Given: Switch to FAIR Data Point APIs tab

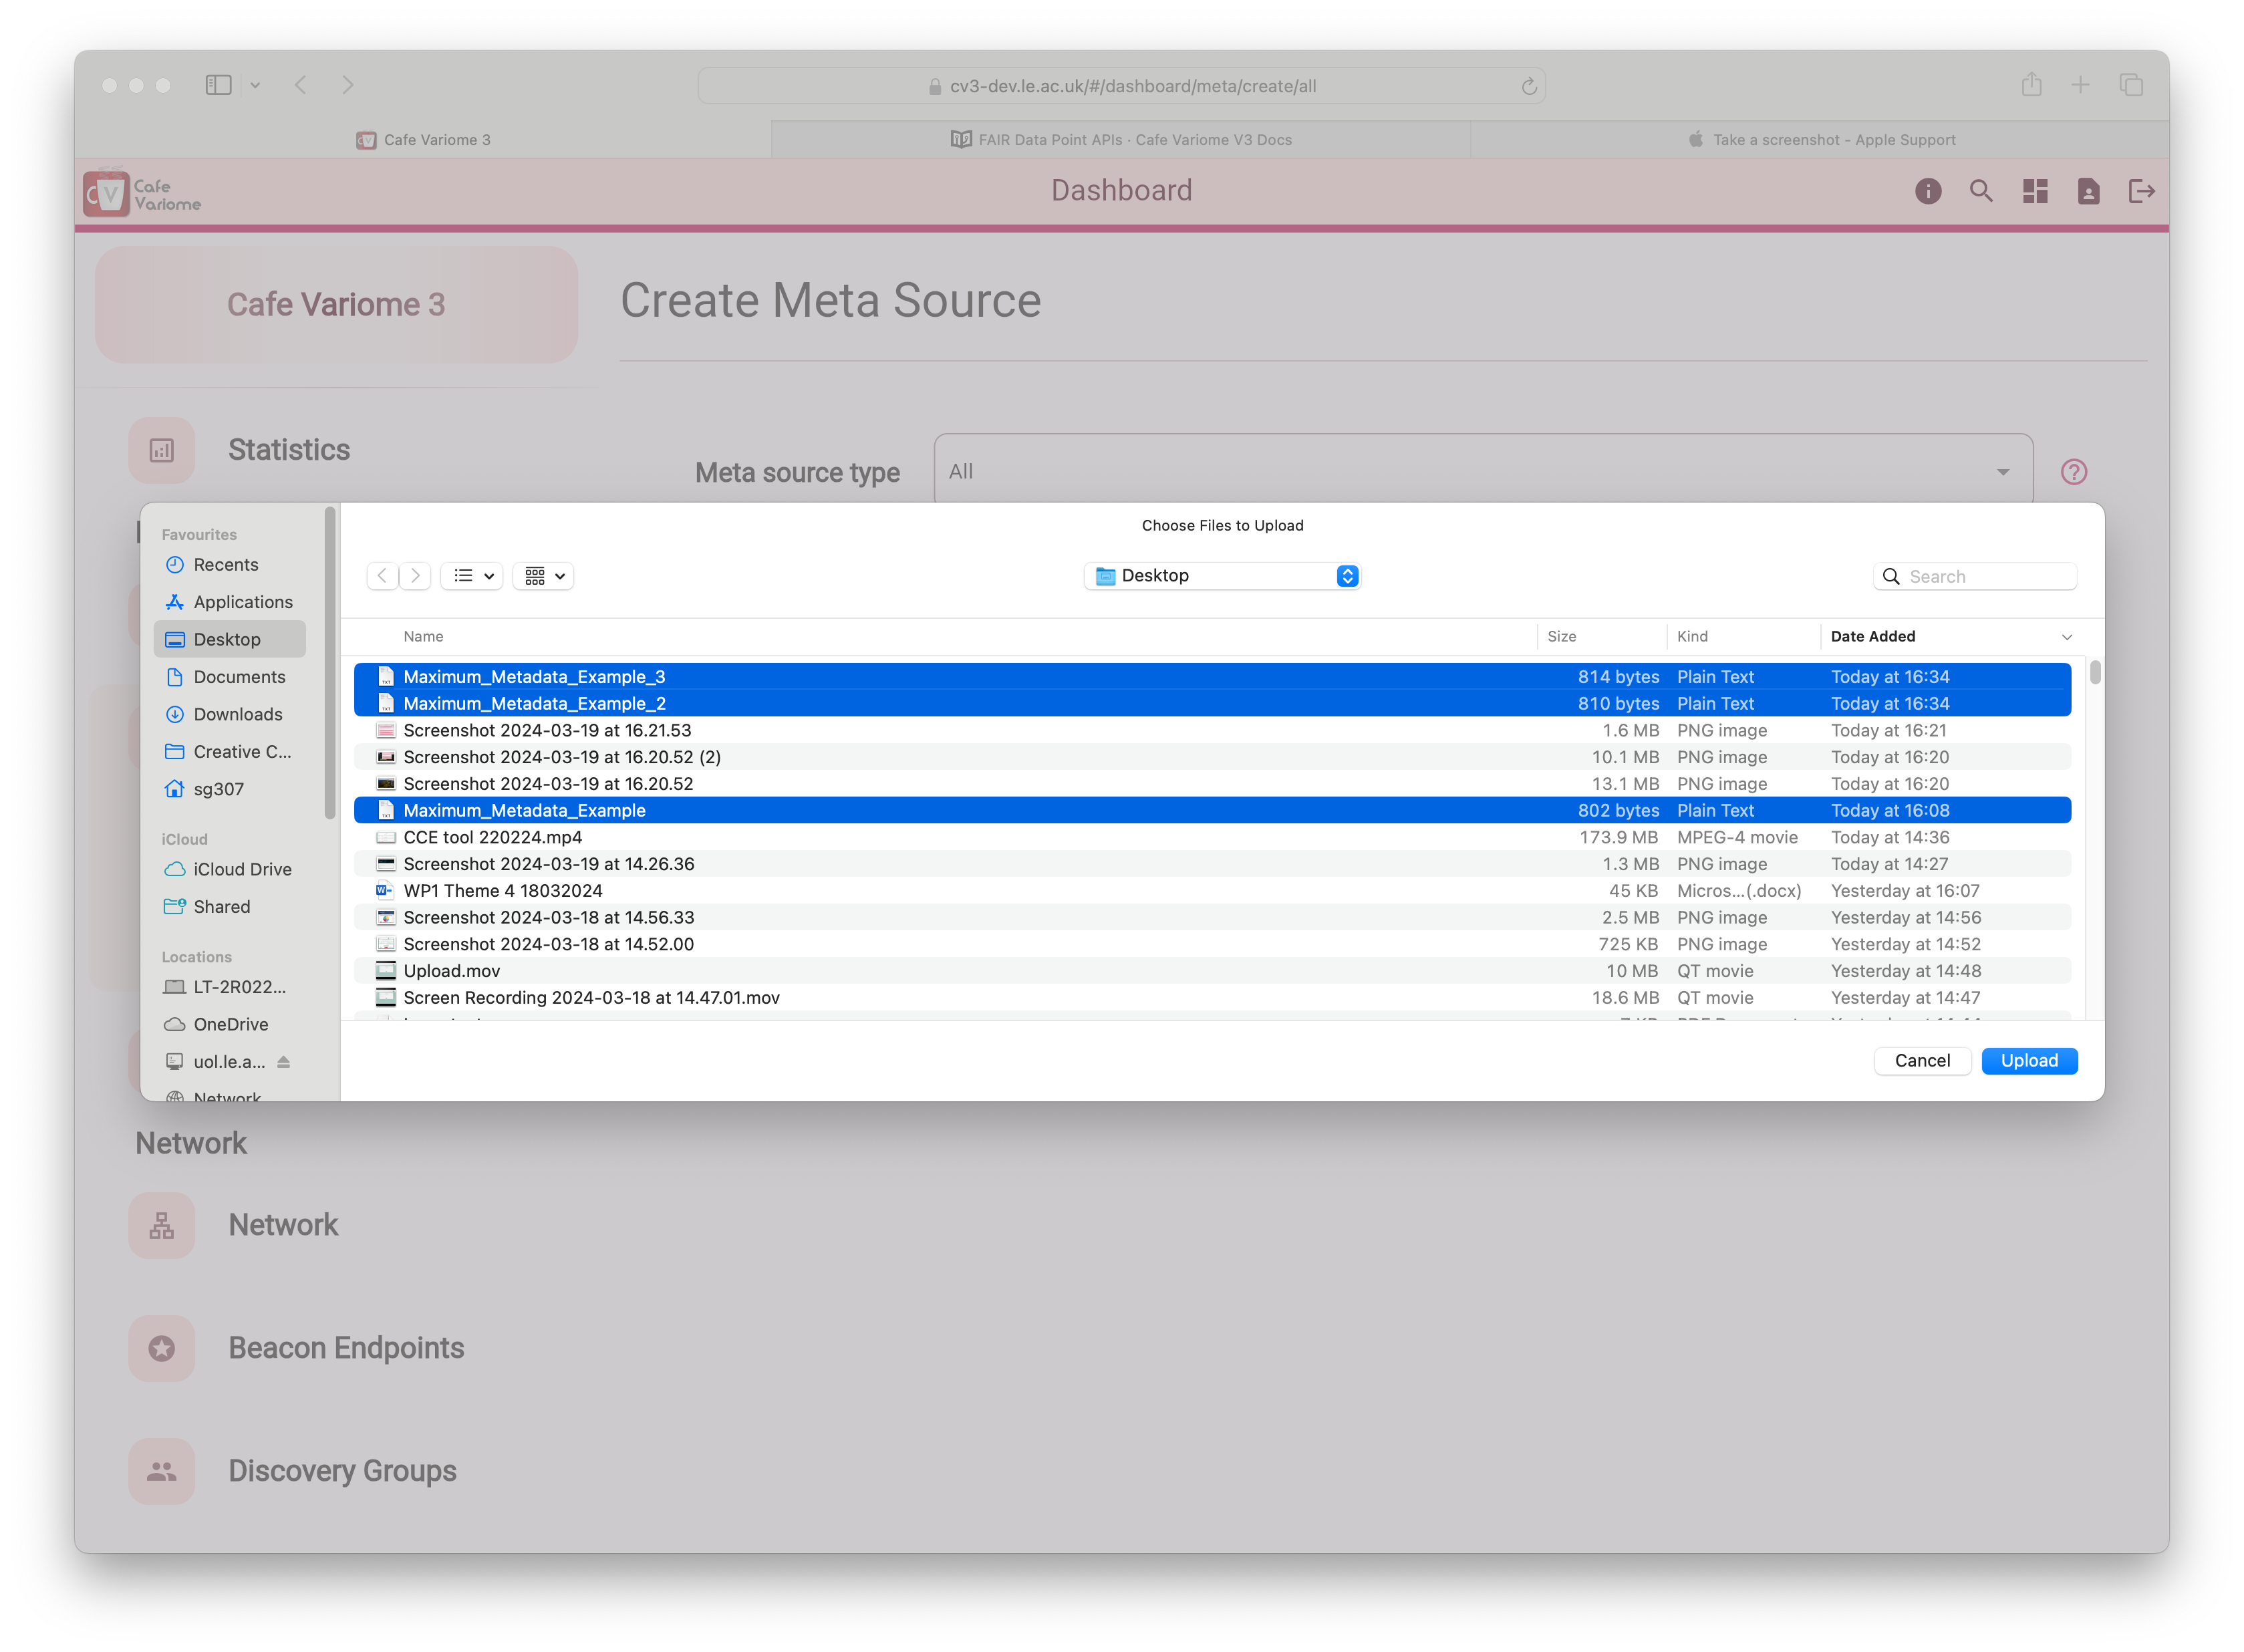Looking at the screenshot, I should pos(1121,140).
